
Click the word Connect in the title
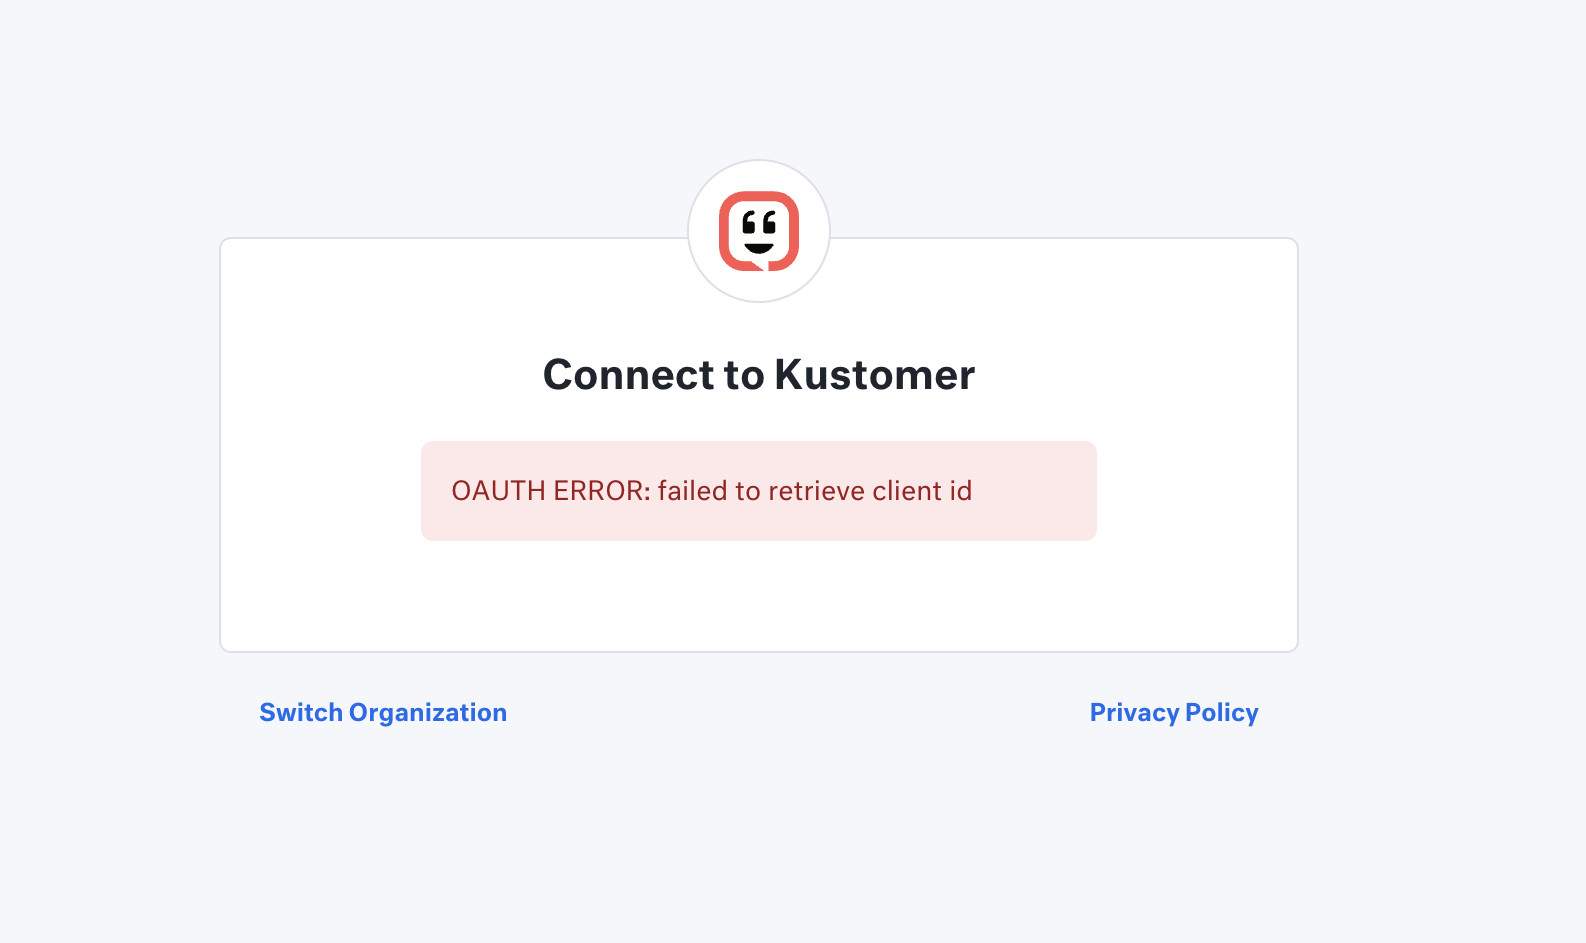pos(629,375)
